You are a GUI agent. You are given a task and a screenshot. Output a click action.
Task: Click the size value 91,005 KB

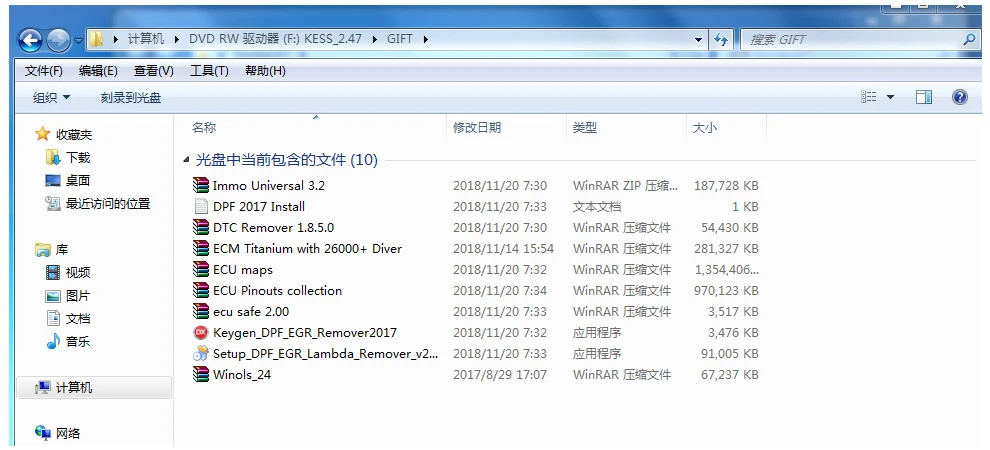(x=730, y=353)
